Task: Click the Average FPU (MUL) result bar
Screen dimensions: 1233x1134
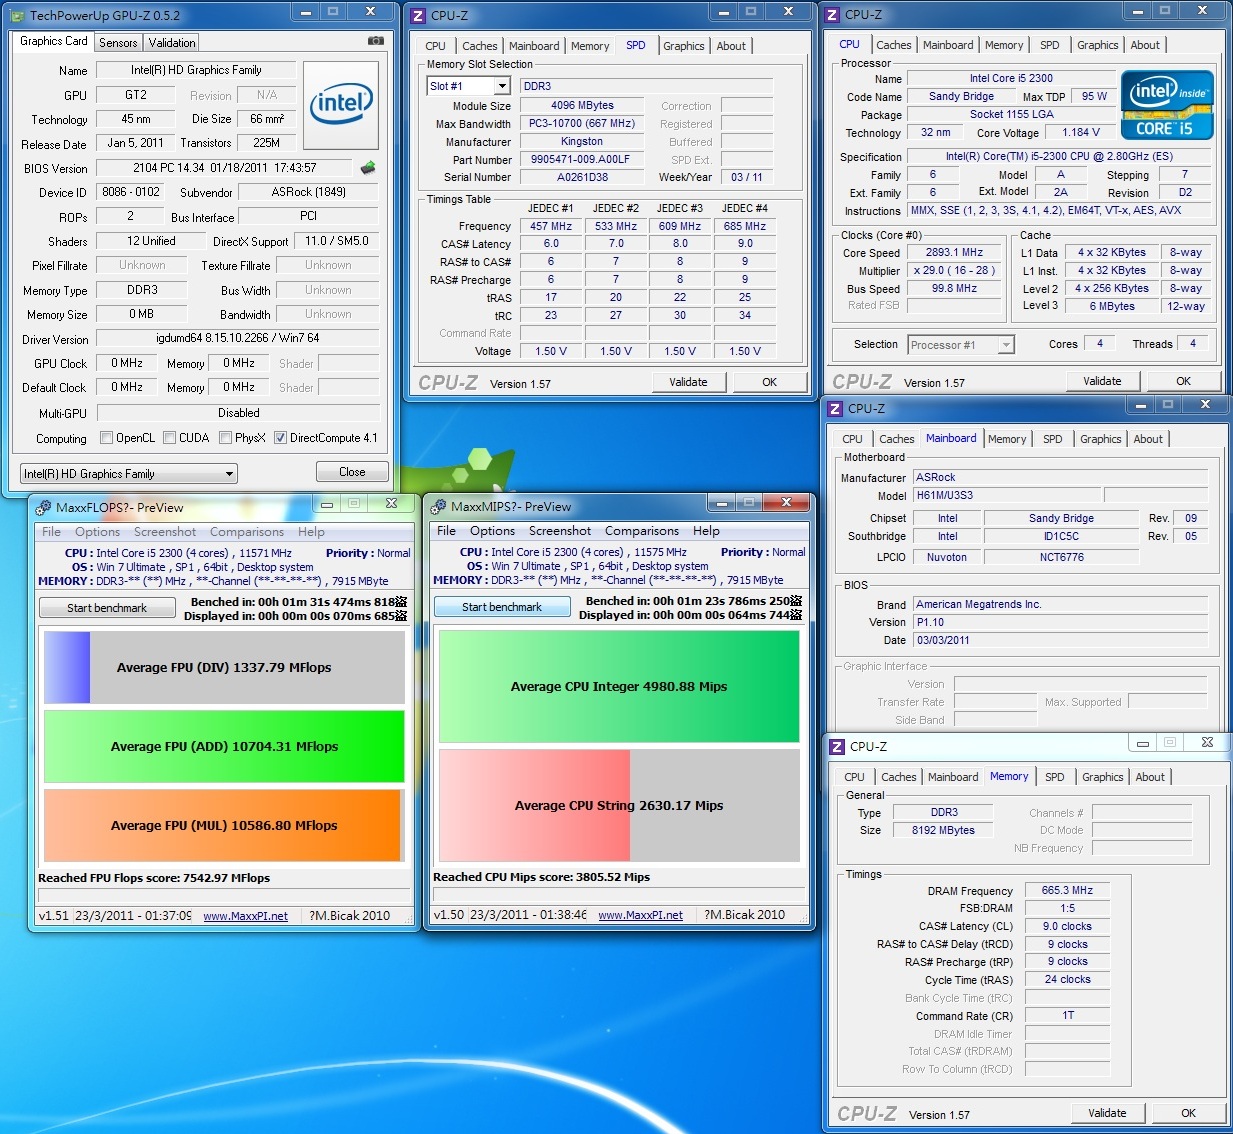Action: (x=224, y=825)
